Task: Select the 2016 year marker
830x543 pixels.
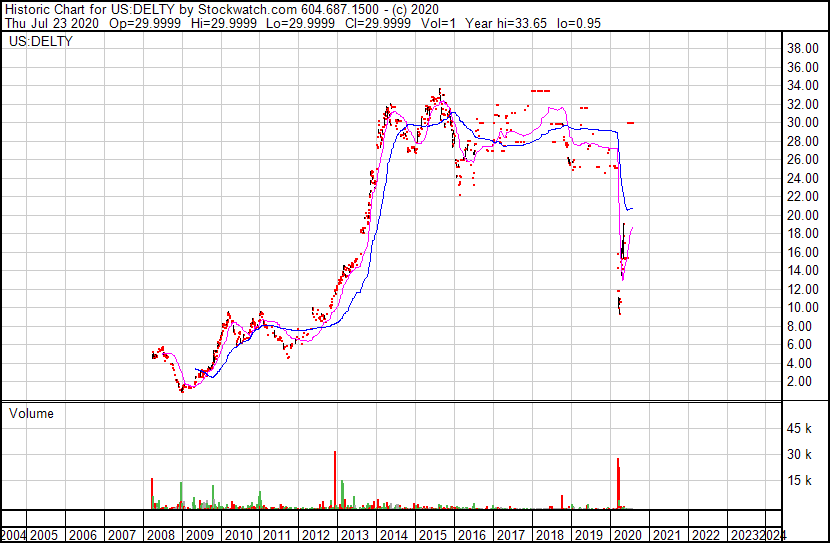Action: [x=472, y=535]
